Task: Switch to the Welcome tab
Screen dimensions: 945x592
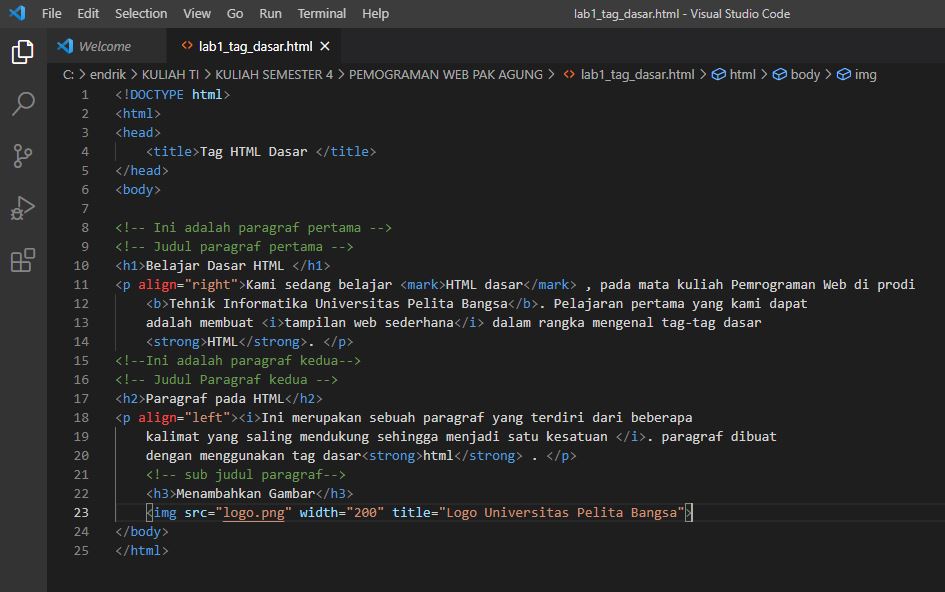Action: point(103,46)
